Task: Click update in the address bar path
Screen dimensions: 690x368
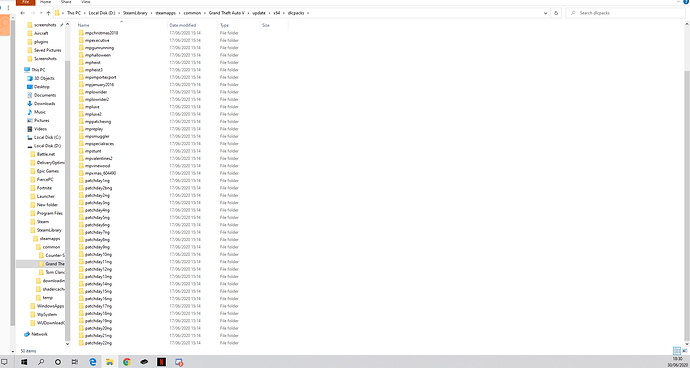Action: click(259, 13)
